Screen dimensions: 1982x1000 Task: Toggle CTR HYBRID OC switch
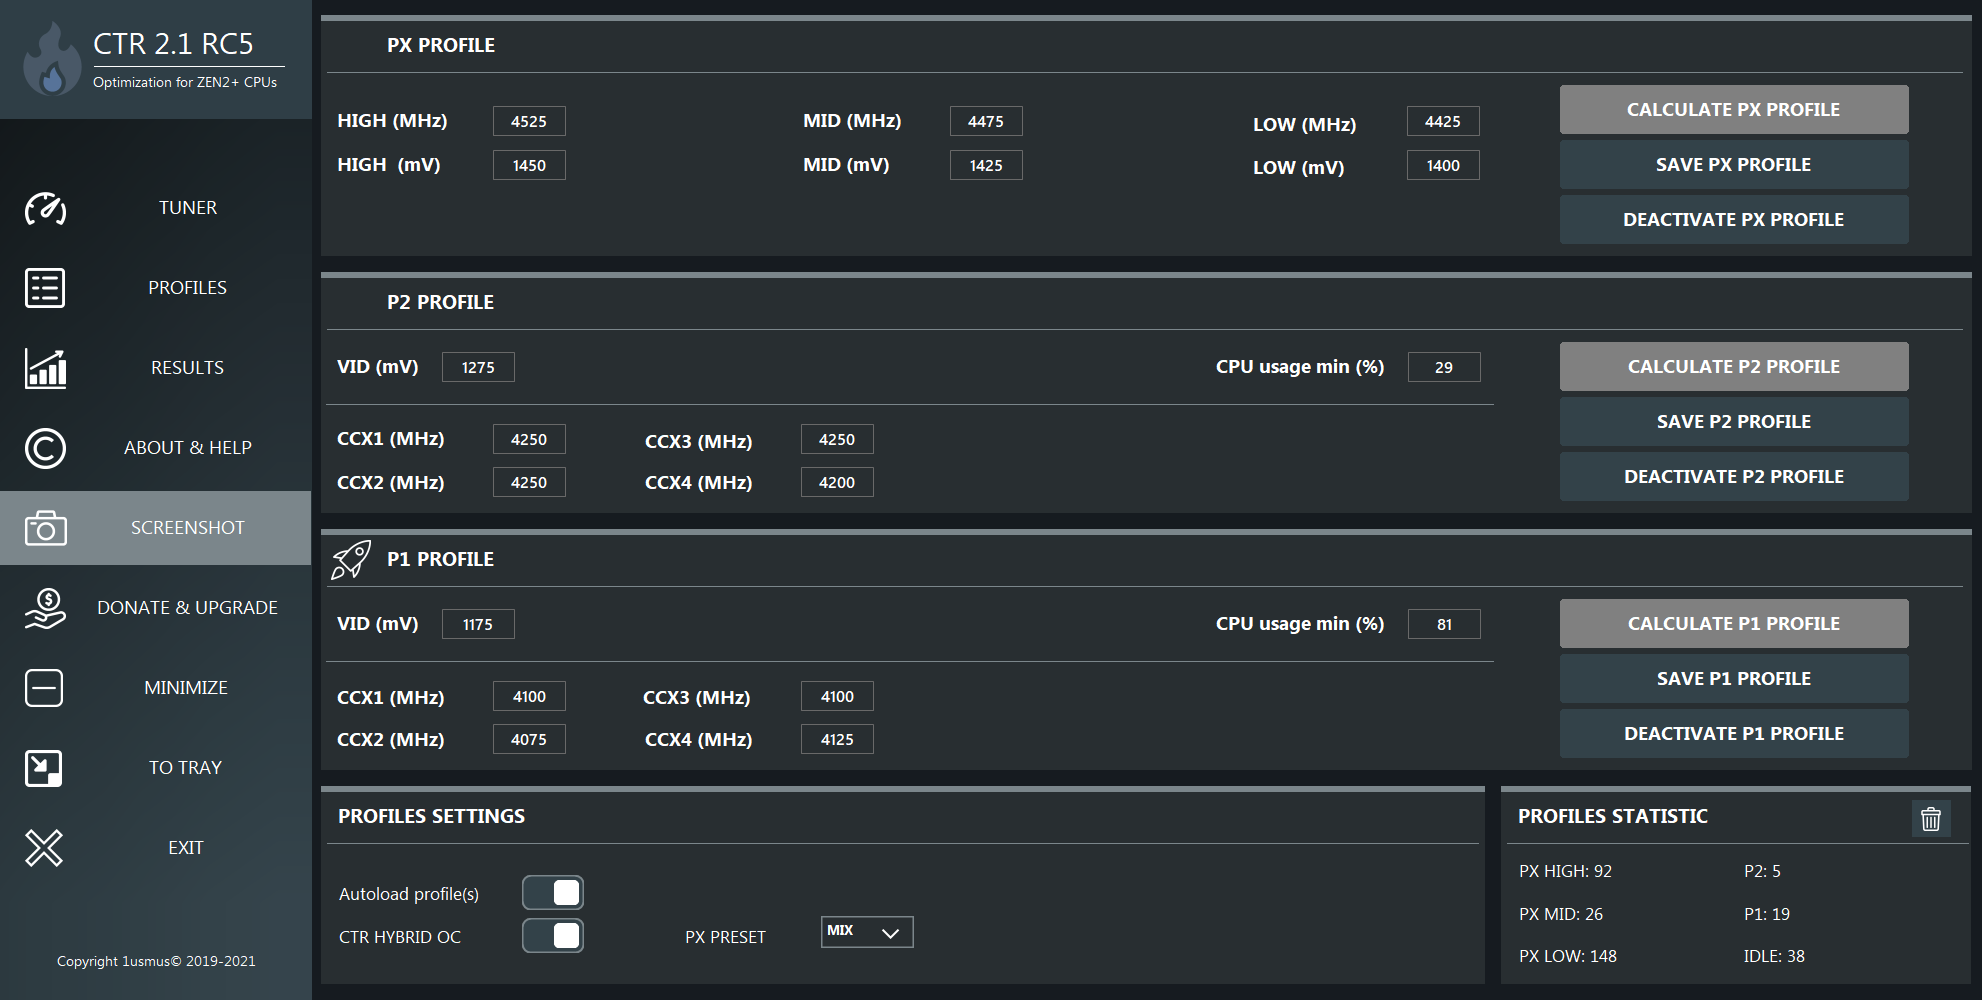553,935
